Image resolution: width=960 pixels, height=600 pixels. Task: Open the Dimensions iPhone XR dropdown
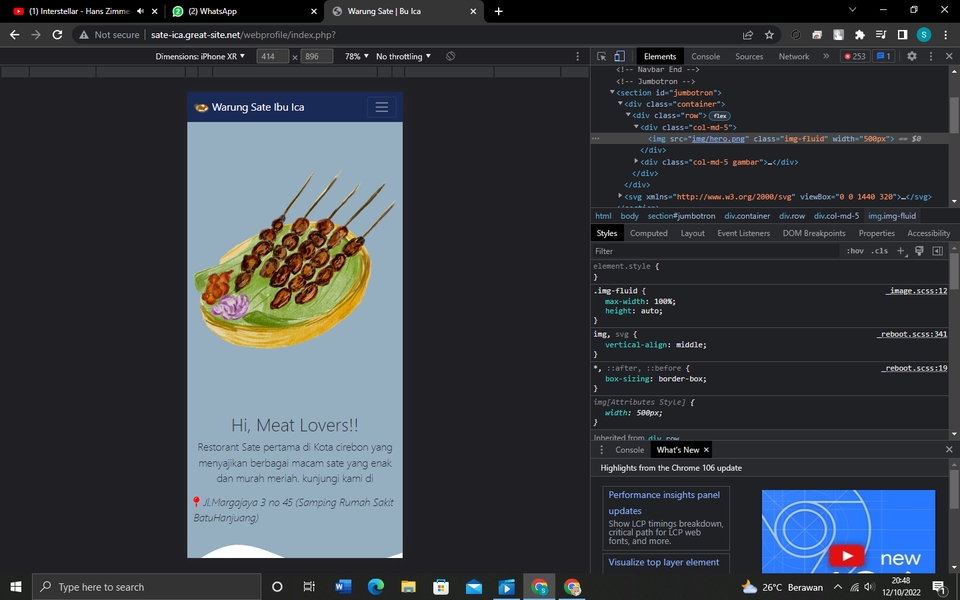[200, 56]
